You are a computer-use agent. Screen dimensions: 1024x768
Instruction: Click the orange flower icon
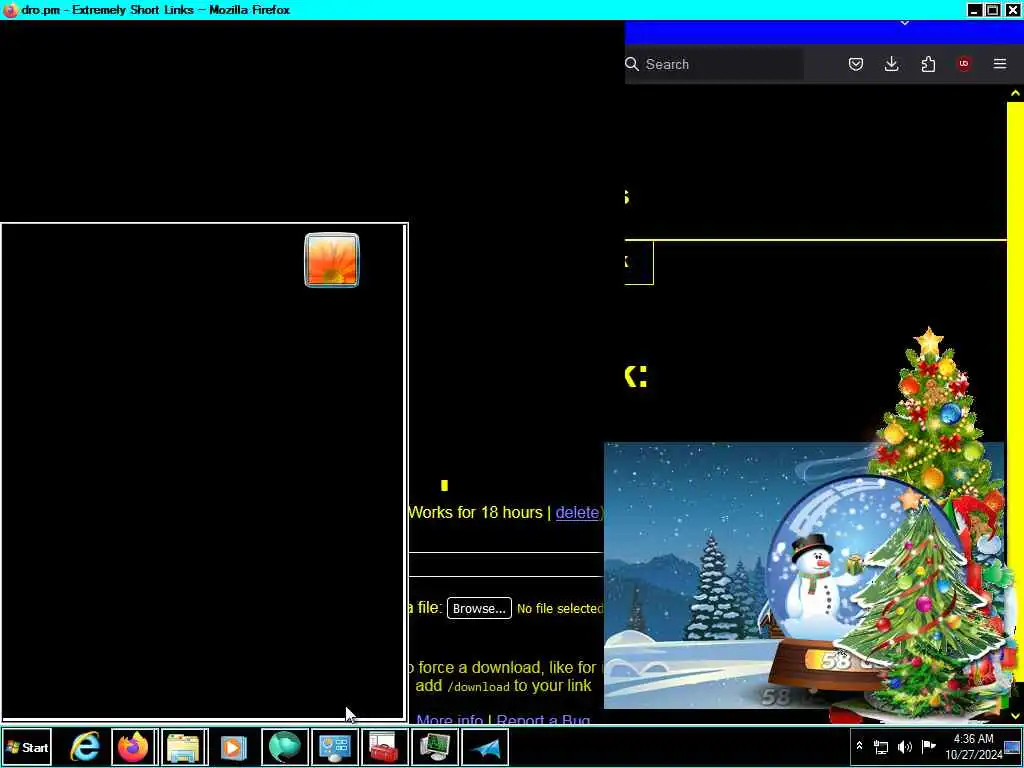pos(332,260)
